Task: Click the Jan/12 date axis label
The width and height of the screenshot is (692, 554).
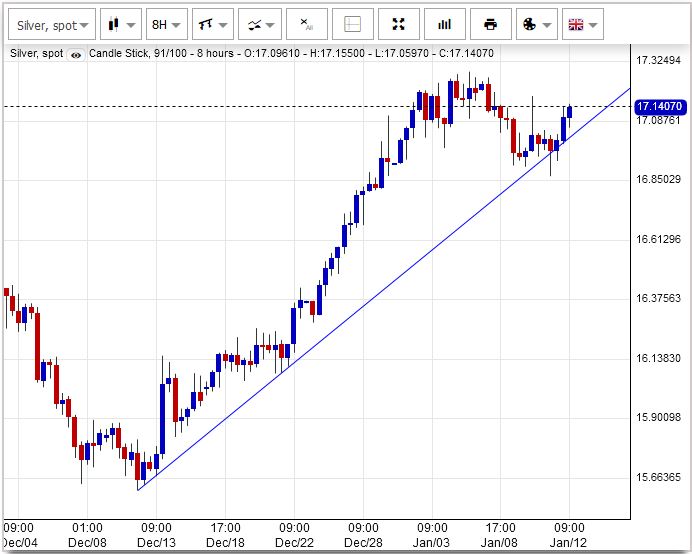Action: pyautogui.click(x=569, y=543)
